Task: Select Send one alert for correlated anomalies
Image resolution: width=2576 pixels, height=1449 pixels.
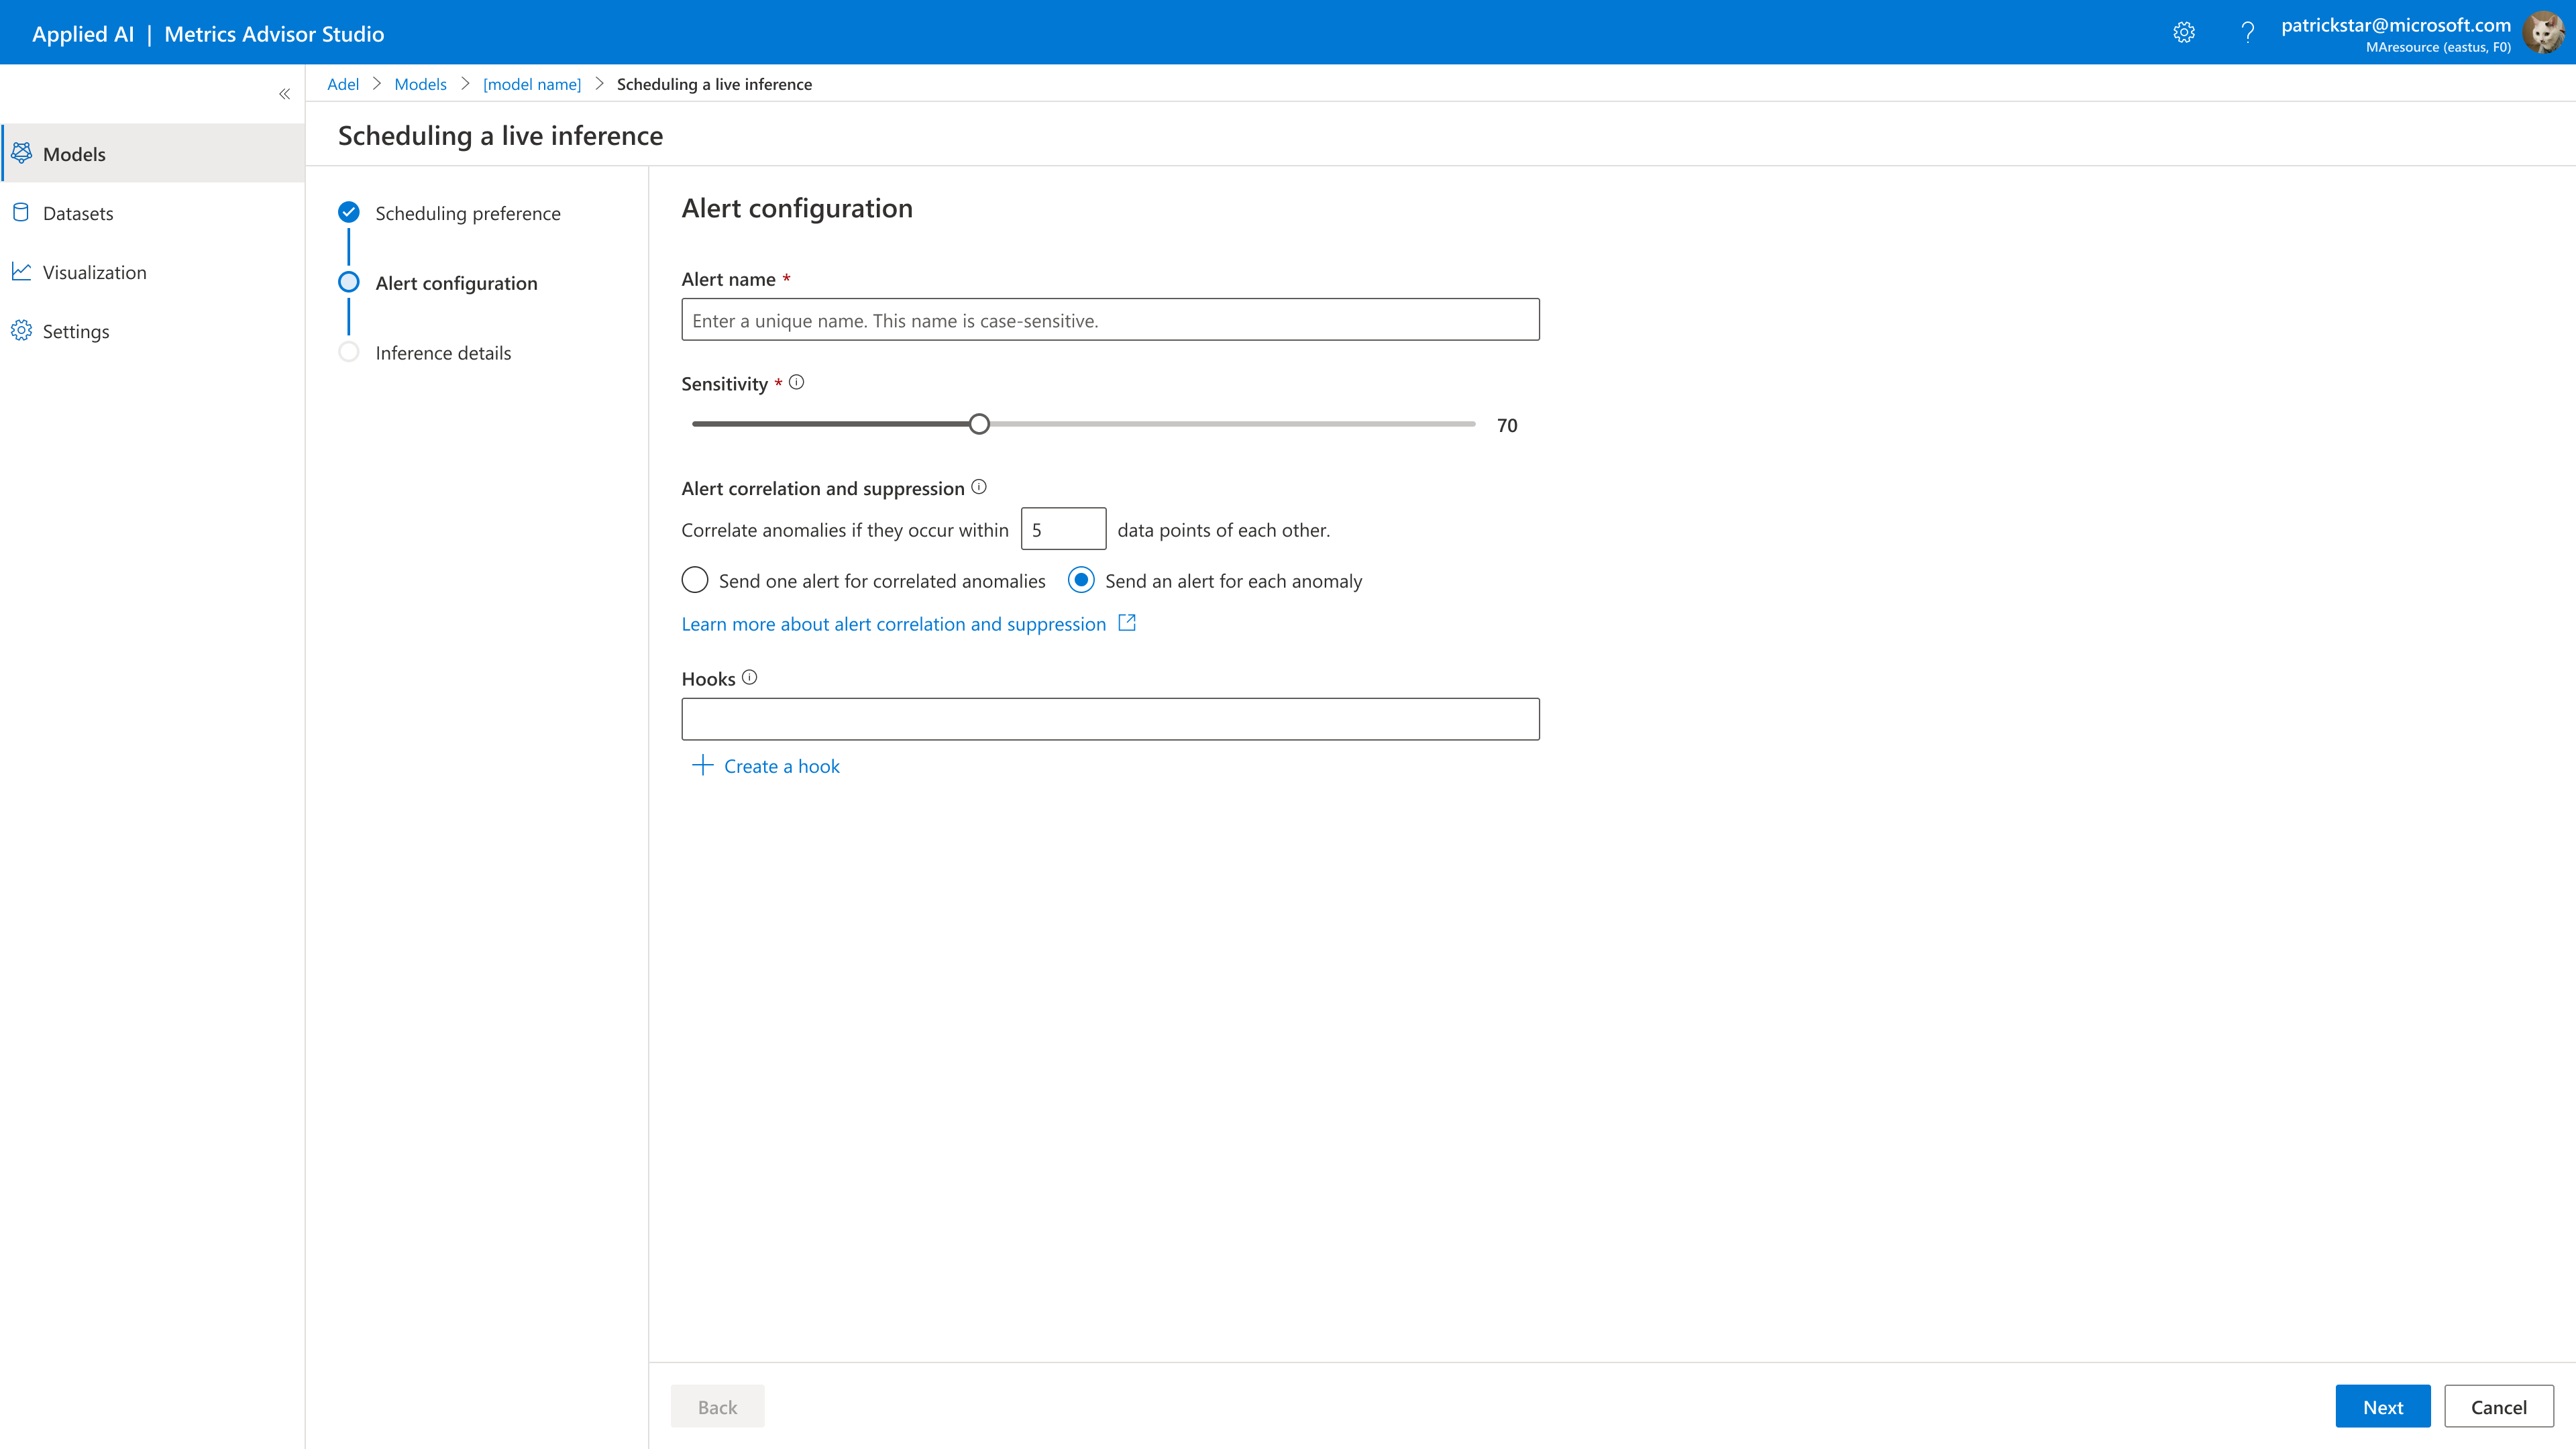Action: (695, 580)
